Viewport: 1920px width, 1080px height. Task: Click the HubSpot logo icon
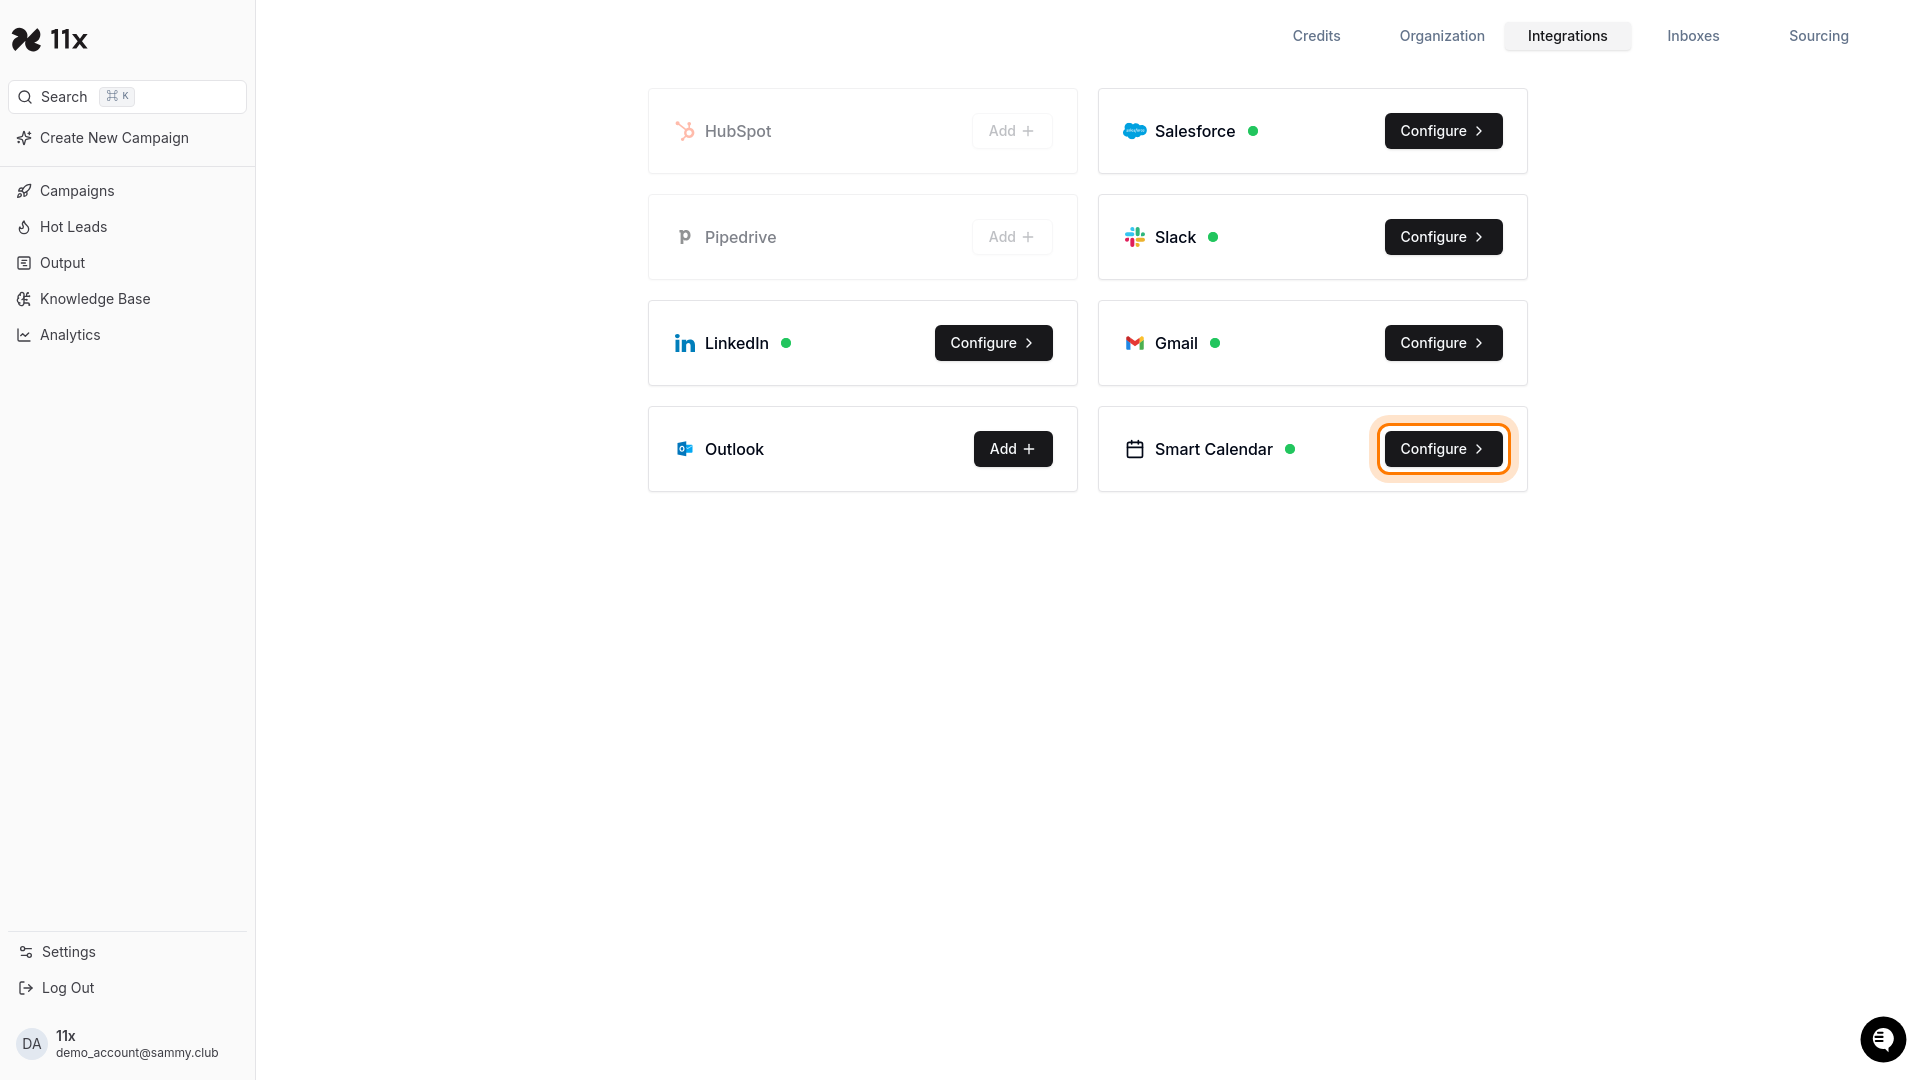tap(685, 131)
